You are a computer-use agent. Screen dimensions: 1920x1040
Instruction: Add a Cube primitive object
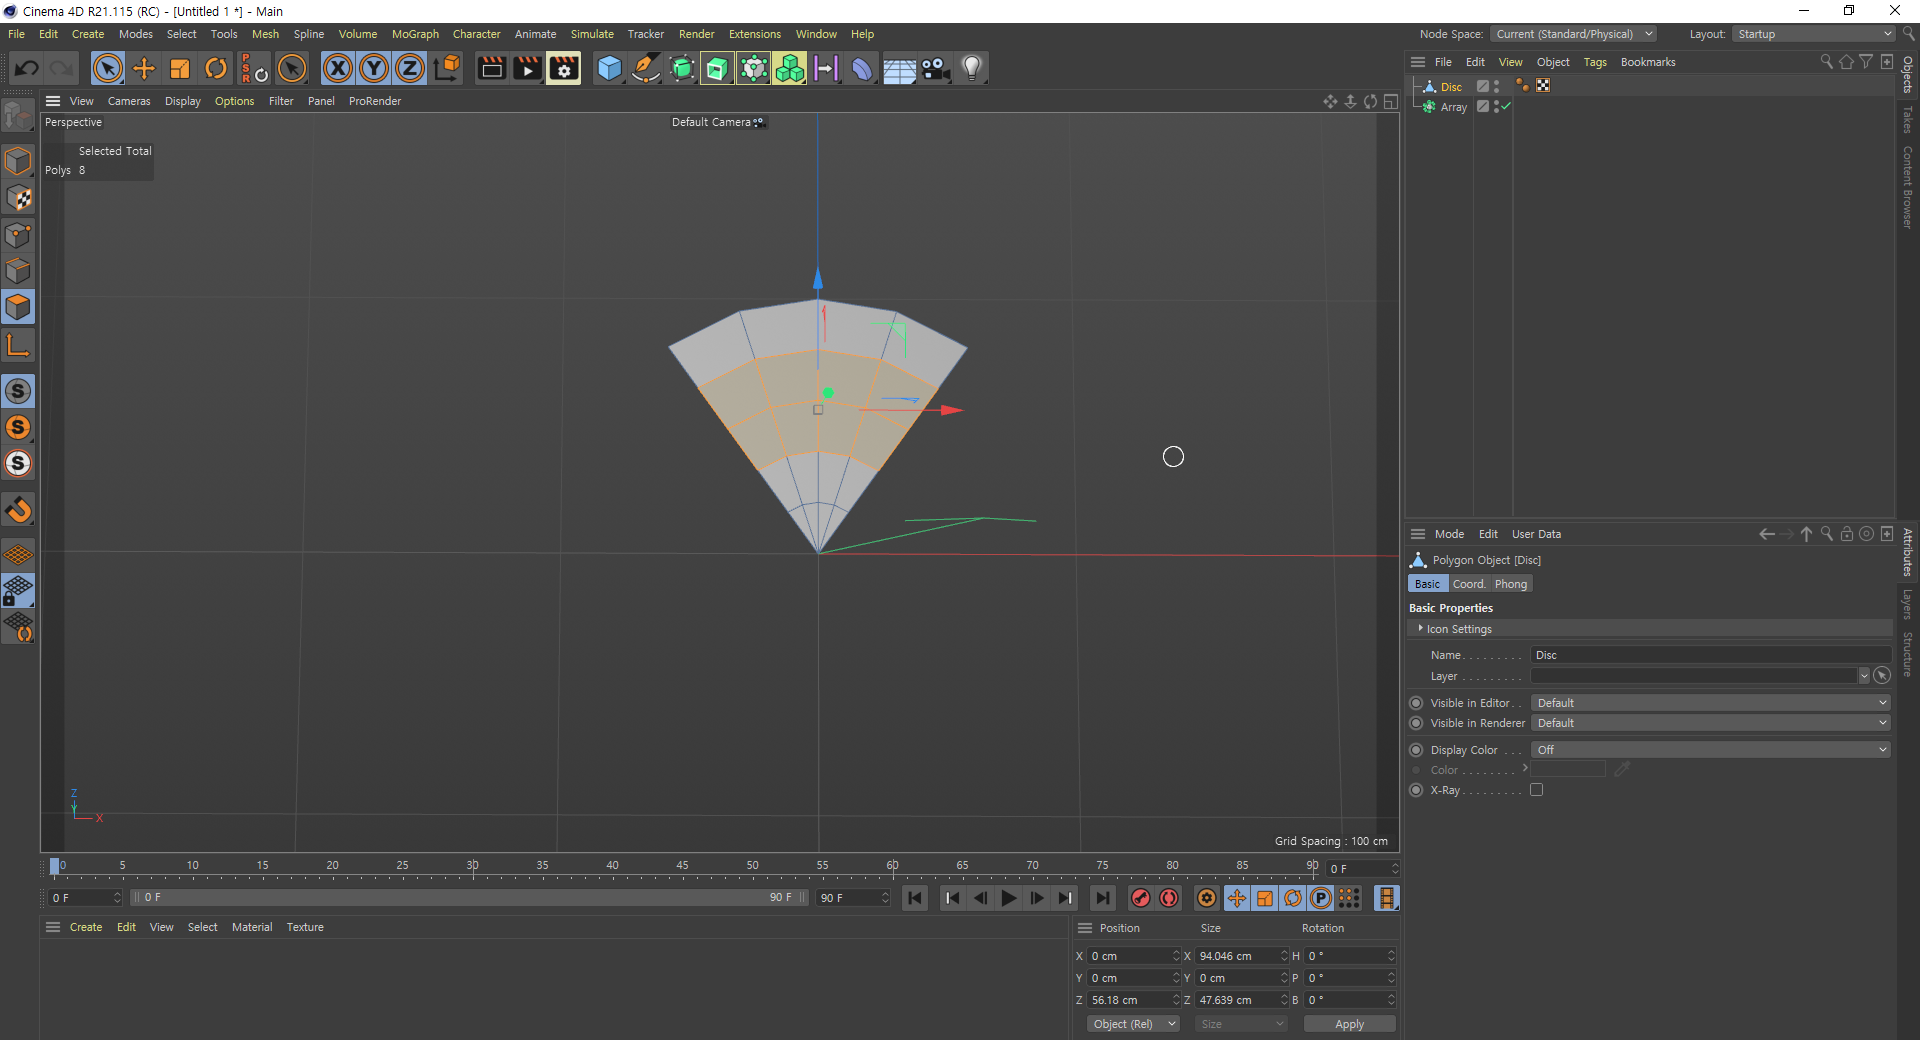[x=609, y=68]
